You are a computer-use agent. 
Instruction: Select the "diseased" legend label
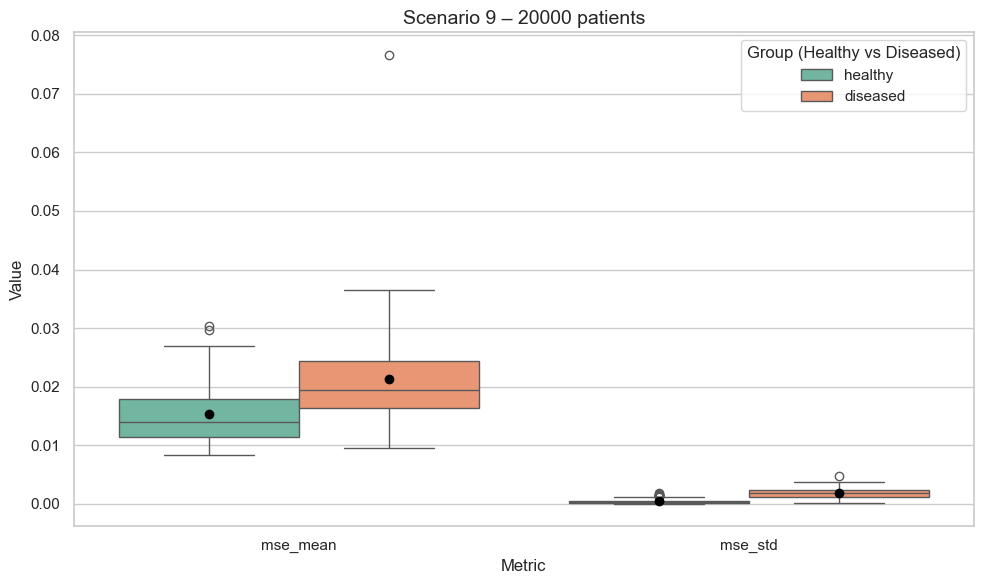(874, 96)
